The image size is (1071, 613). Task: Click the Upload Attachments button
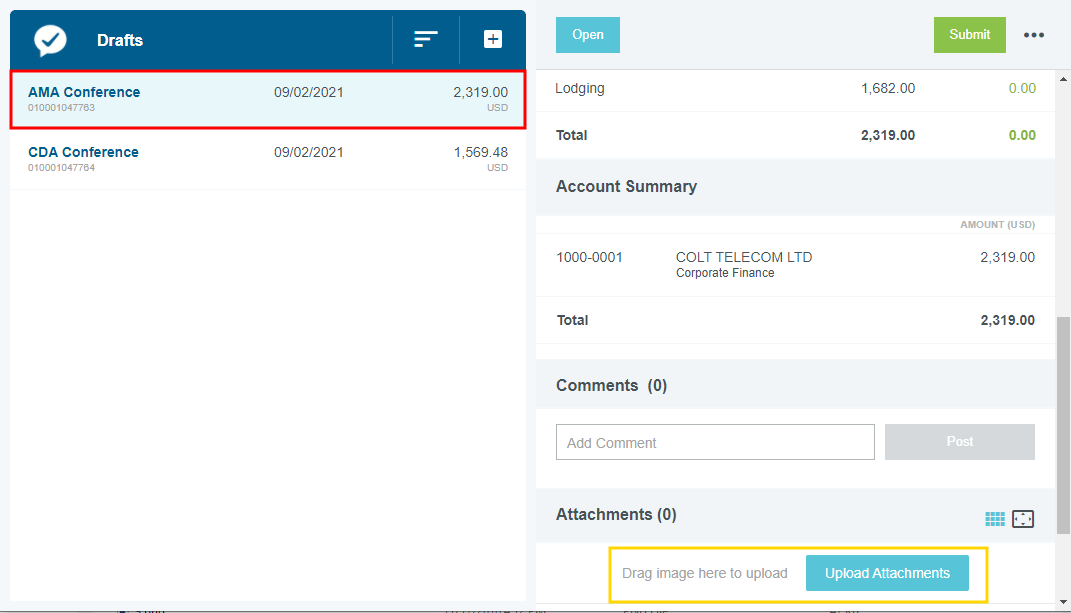887,573
